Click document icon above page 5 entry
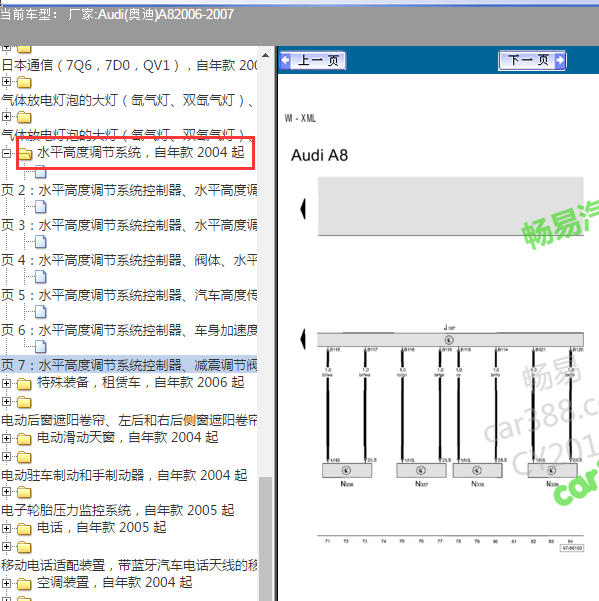This screenshot has width=599, height=601. point(41,277)
